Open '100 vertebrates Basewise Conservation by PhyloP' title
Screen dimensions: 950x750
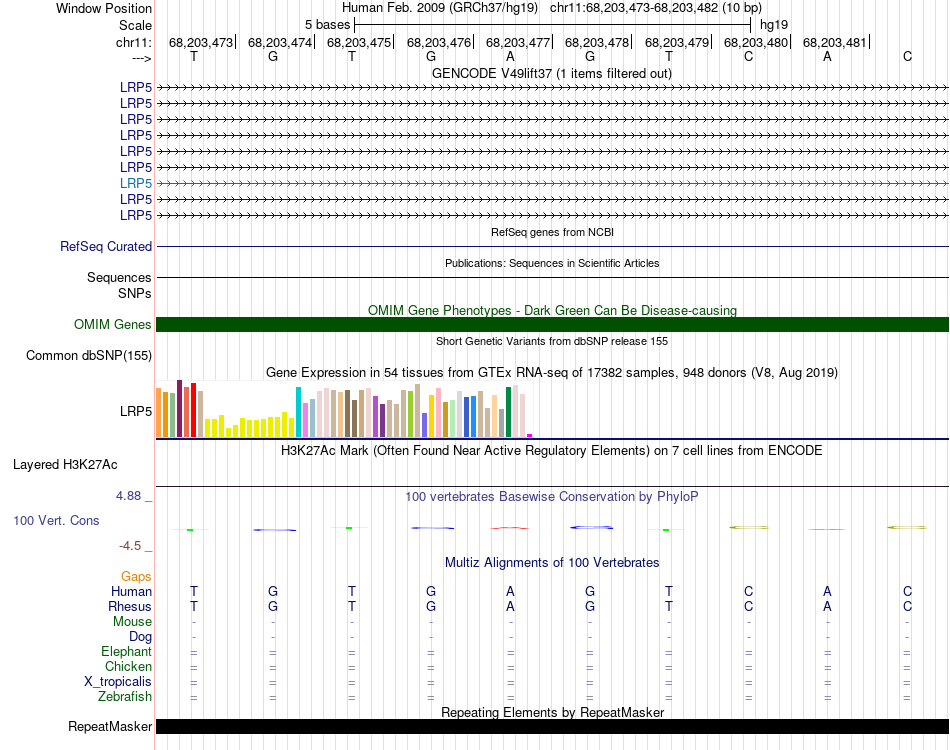tap(552, 497)
